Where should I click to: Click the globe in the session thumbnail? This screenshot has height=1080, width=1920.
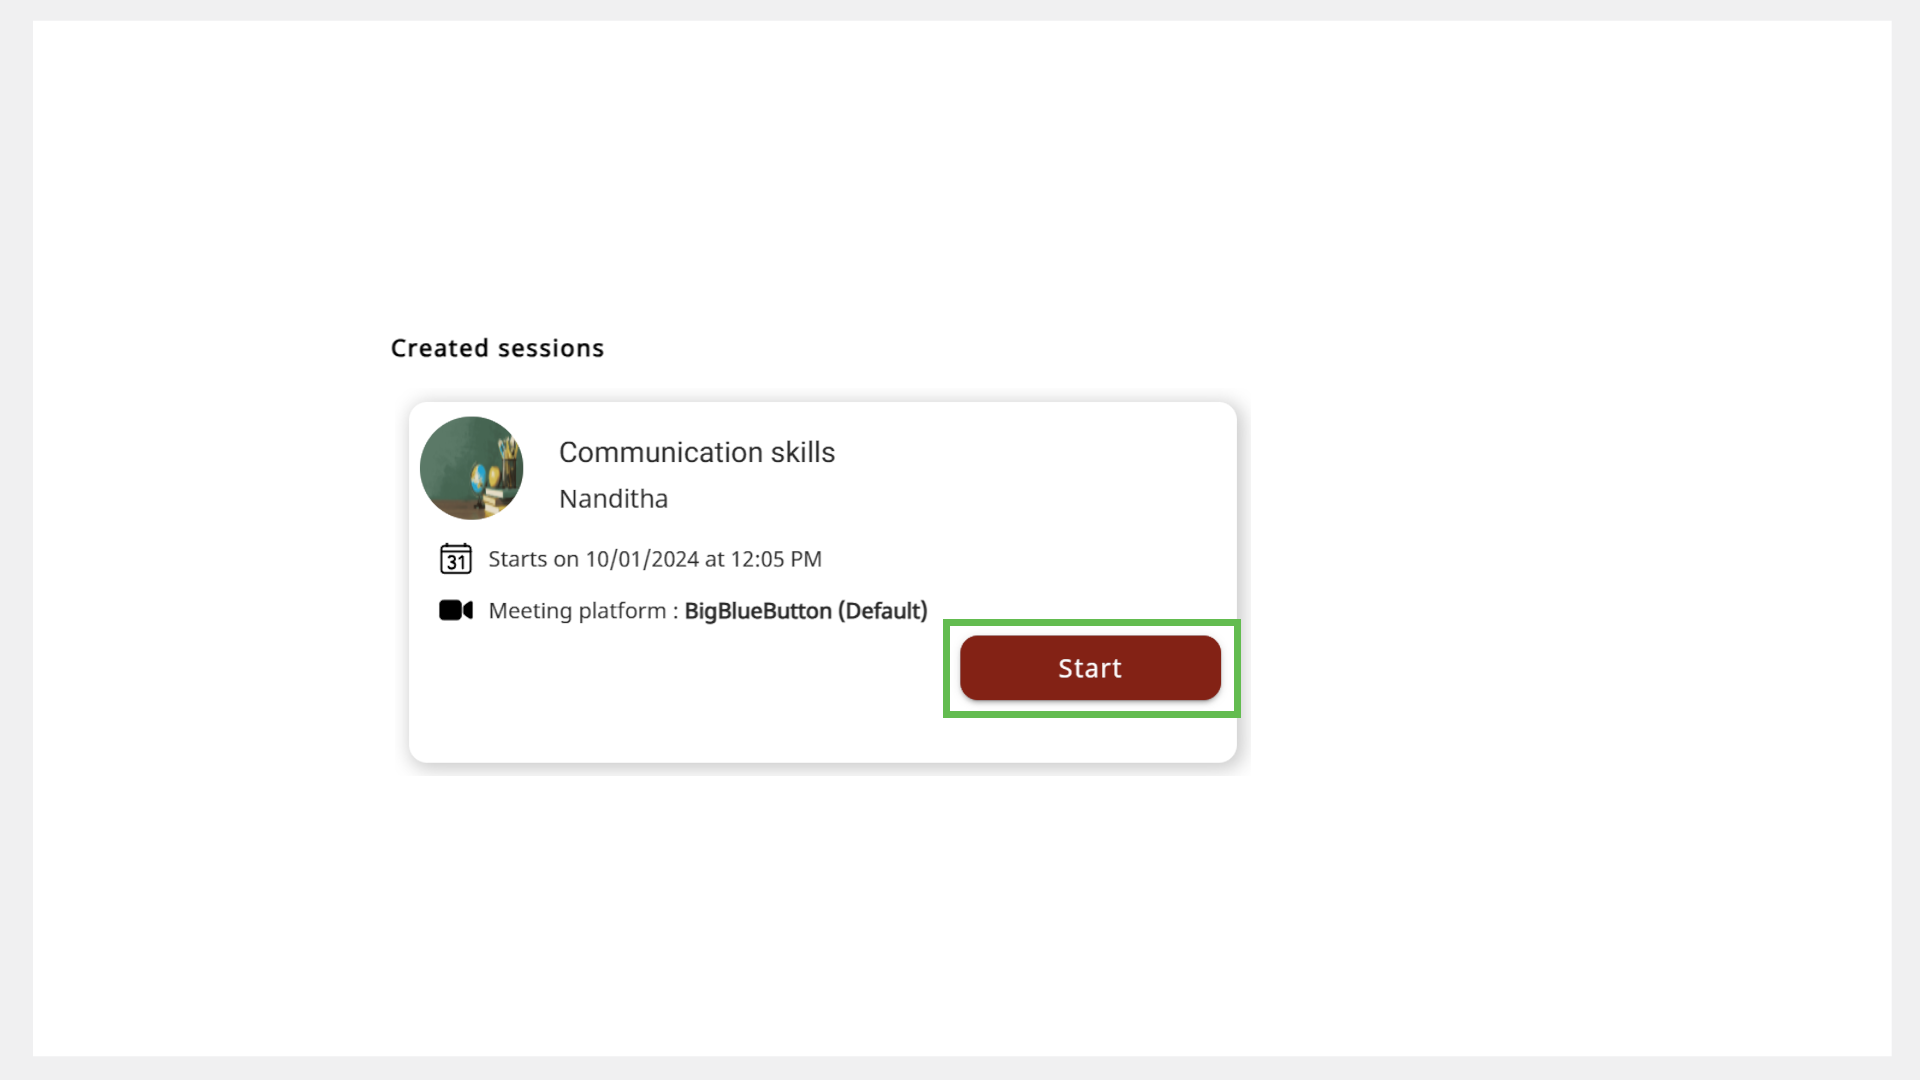click(x=479, y=476)
